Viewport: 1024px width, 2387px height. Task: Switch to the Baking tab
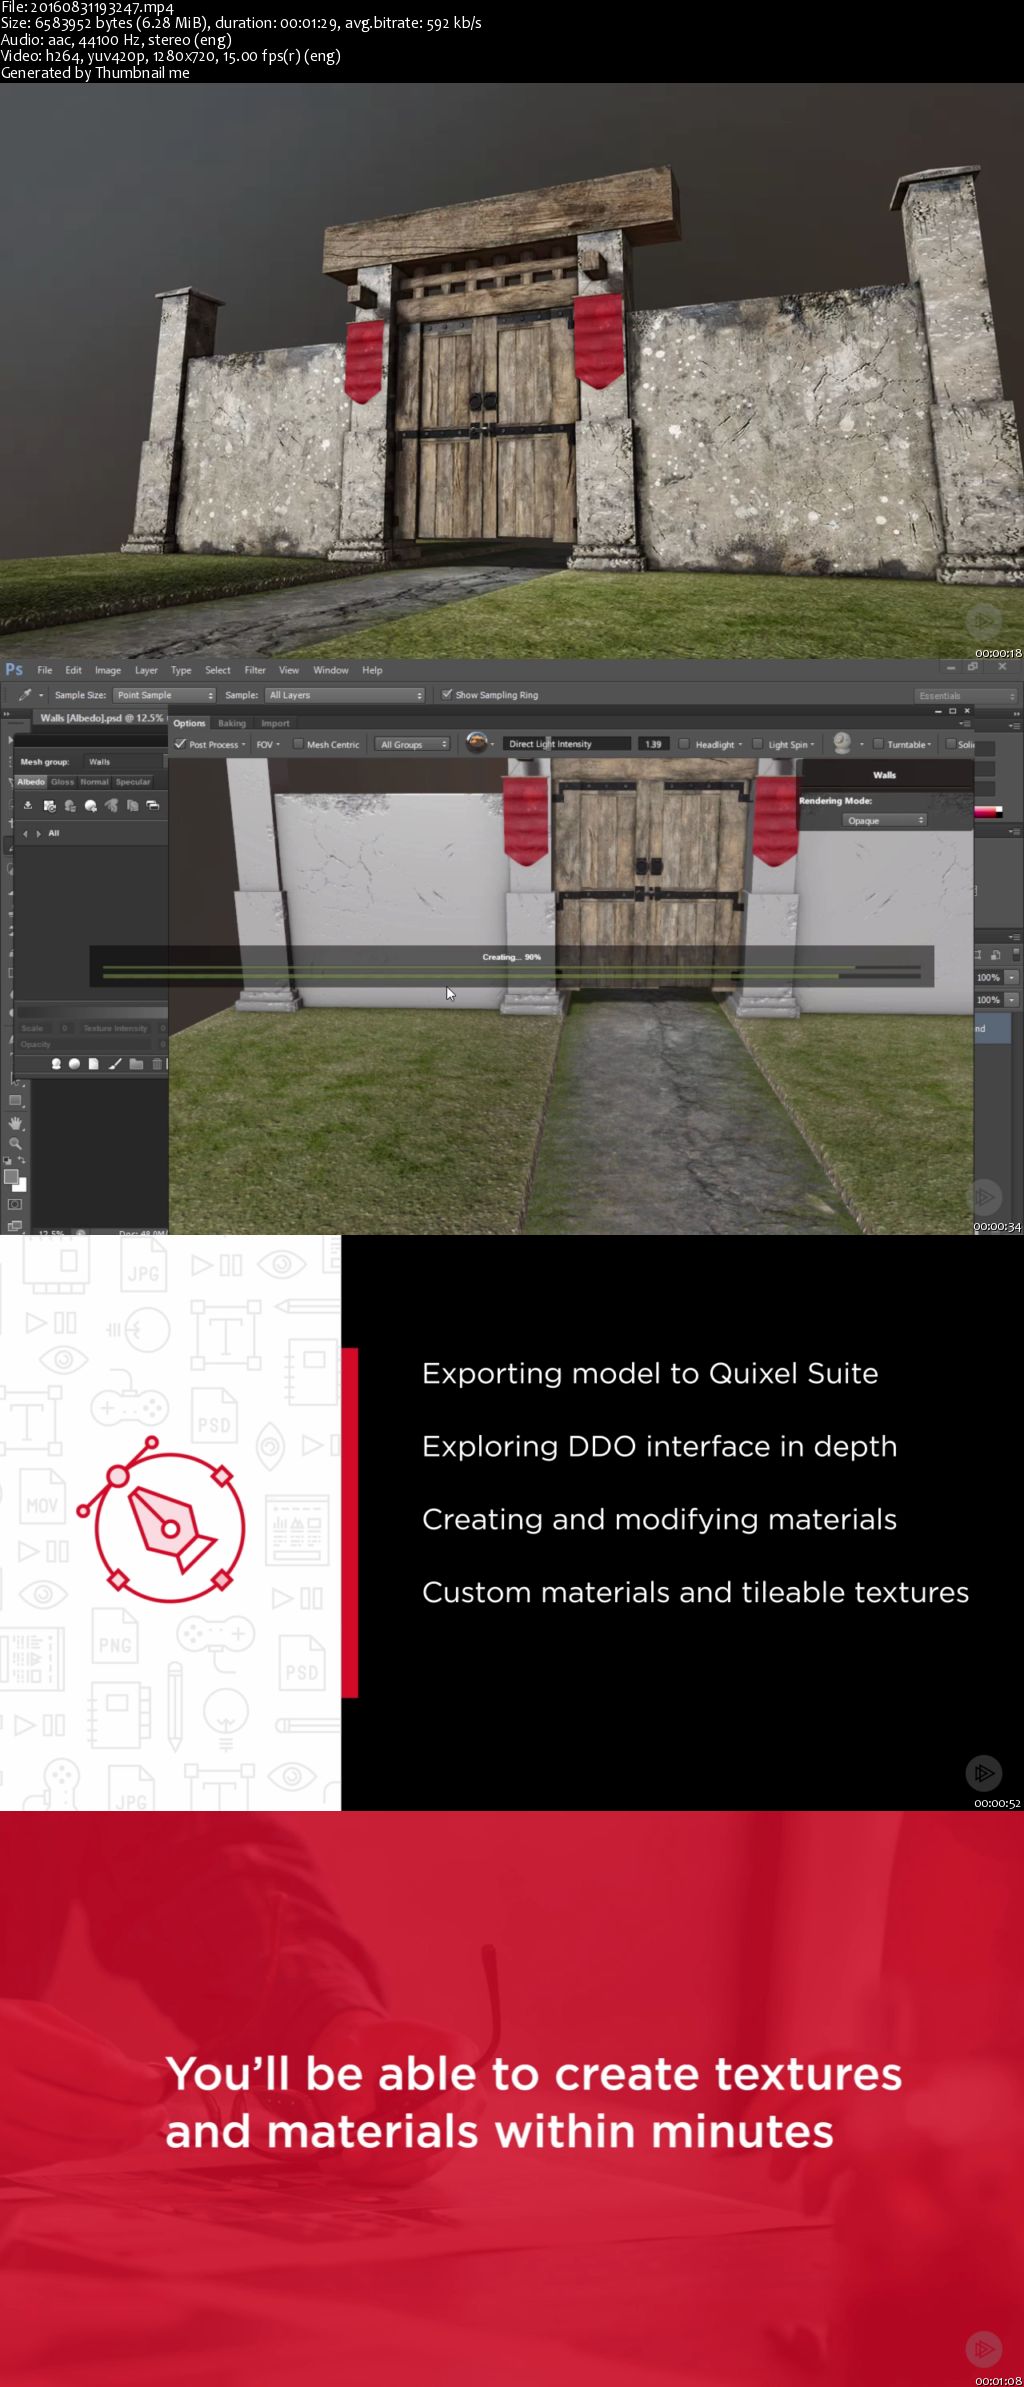[x=232, y=723]
